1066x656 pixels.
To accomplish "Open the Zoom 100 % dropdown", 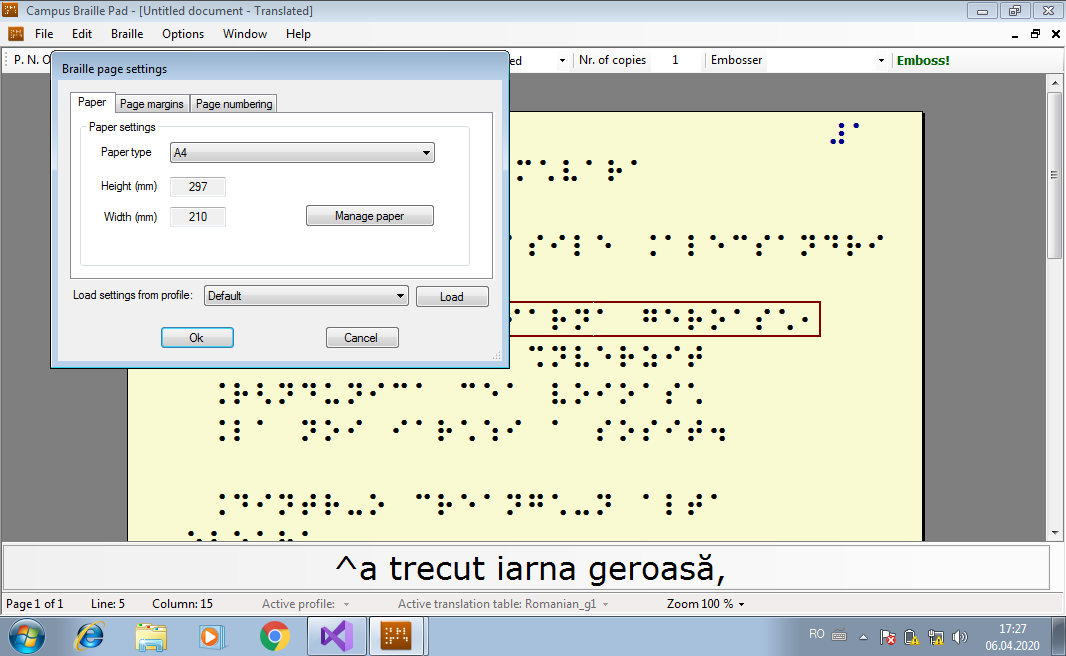I will tap(705, 604).
